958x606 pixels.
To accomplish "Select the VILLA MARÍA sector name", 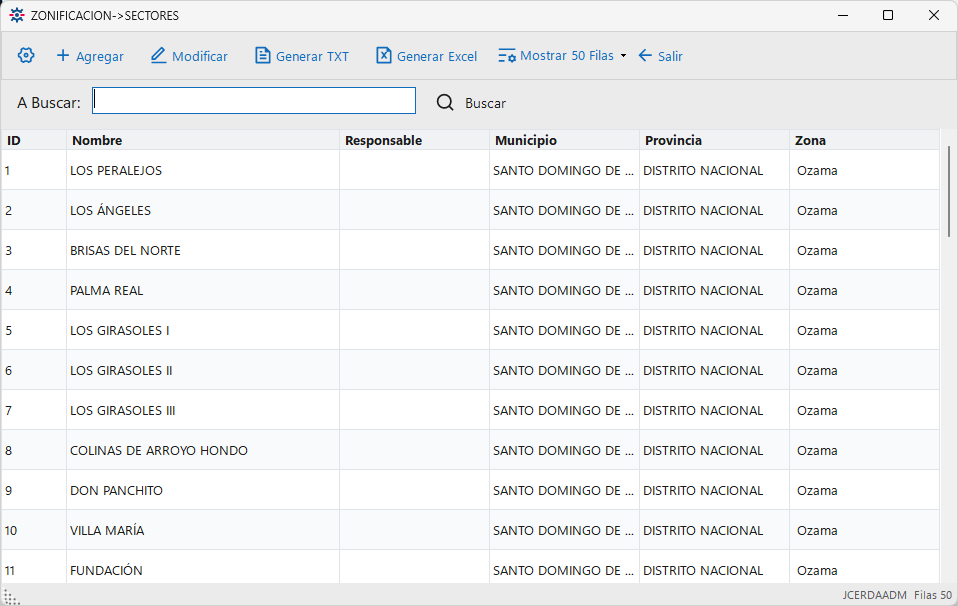I will 108,531.
